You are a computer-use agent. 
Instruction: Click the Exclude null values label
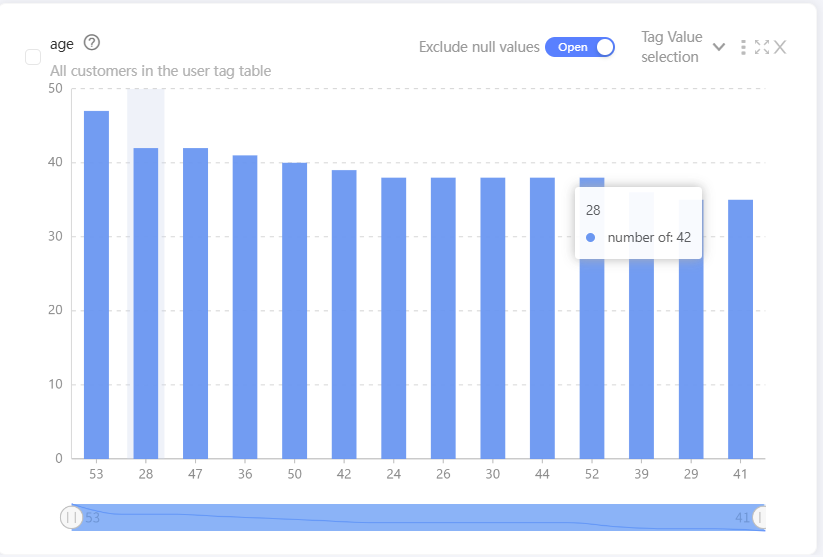[479, 47]
